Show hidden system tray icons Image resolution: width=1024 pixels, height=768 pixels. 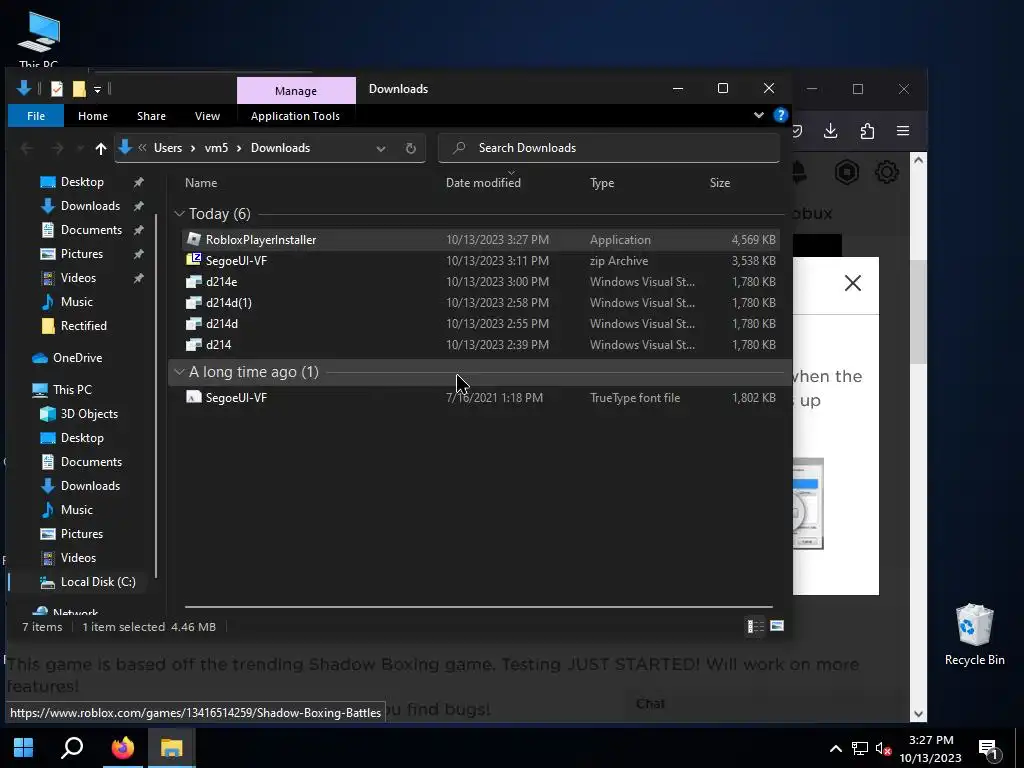835,749
